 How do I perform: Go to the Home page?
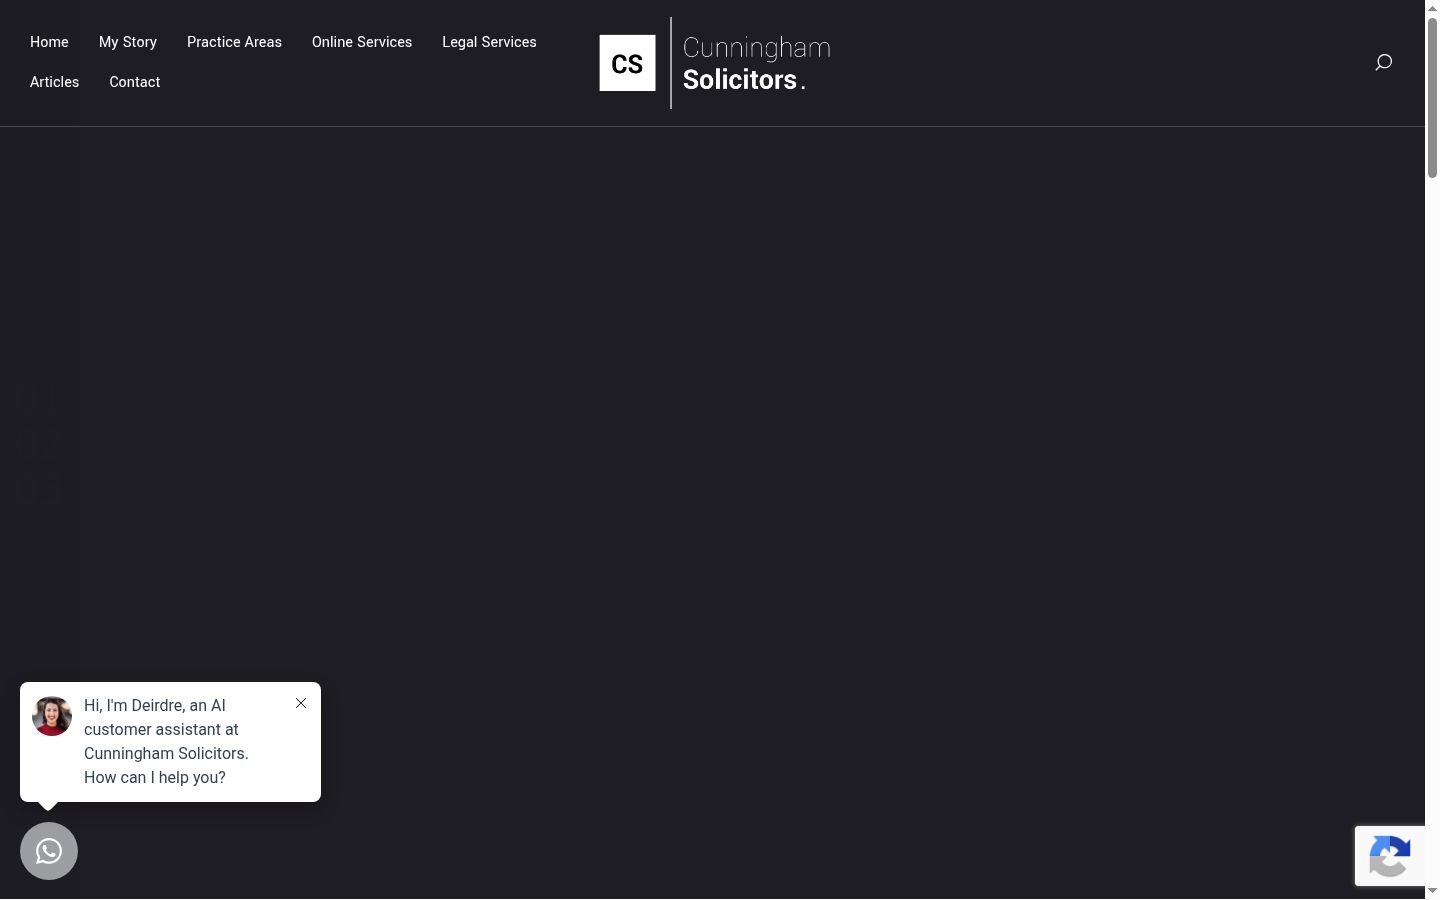coord(49,42)
